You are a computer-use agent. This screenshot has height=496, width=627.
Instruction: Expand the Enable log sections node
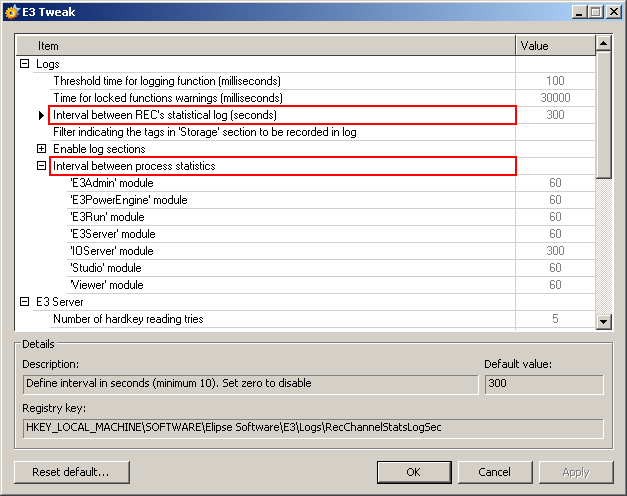42,149
